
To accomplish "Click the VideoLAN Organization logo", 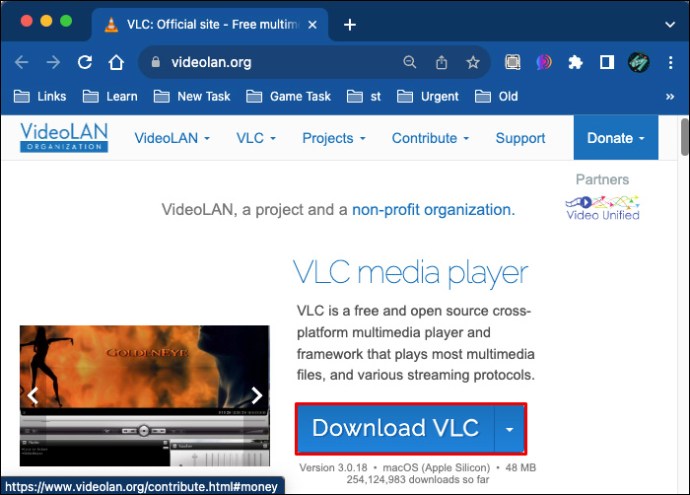I will point(64,137).
